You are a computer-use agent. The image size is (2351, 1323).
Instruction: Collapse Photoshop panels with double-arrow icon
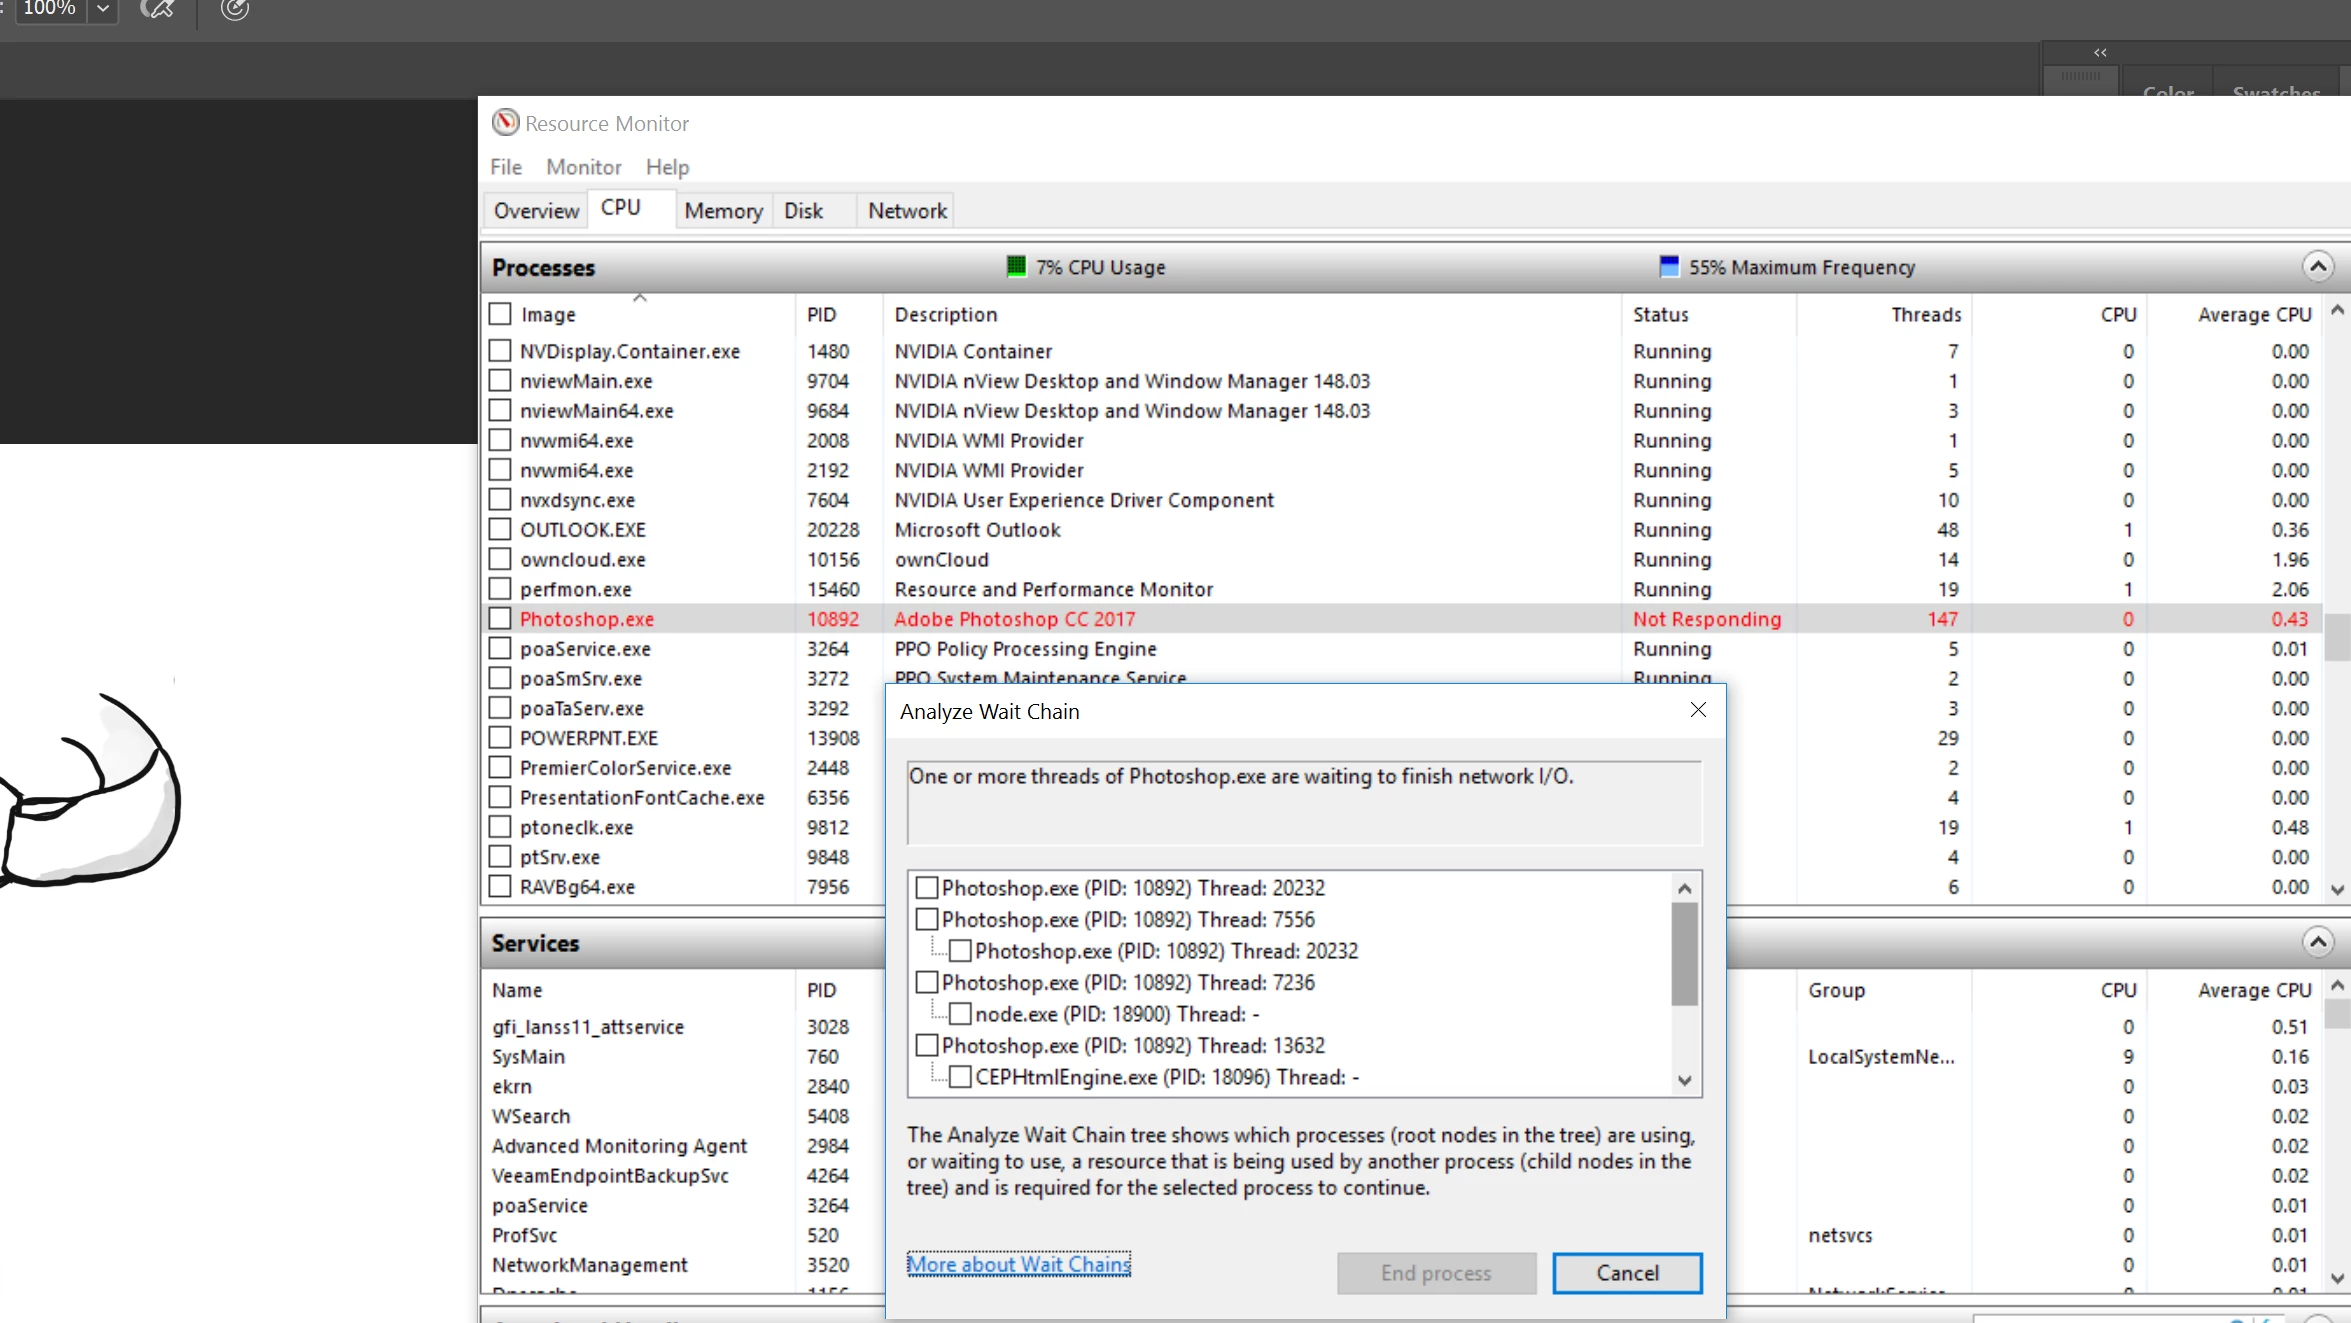[x=2100, y=52]
